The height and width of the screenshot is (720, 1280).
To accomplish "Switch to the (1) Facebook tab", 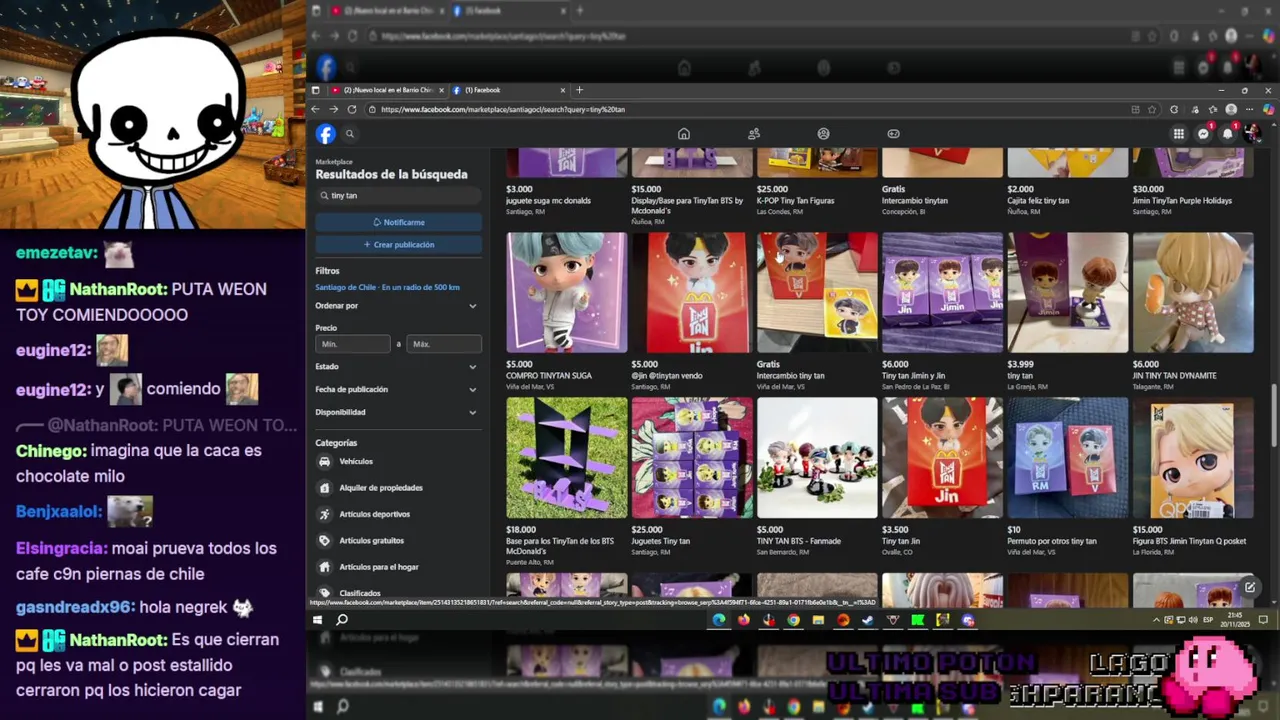I will (508, 90).
